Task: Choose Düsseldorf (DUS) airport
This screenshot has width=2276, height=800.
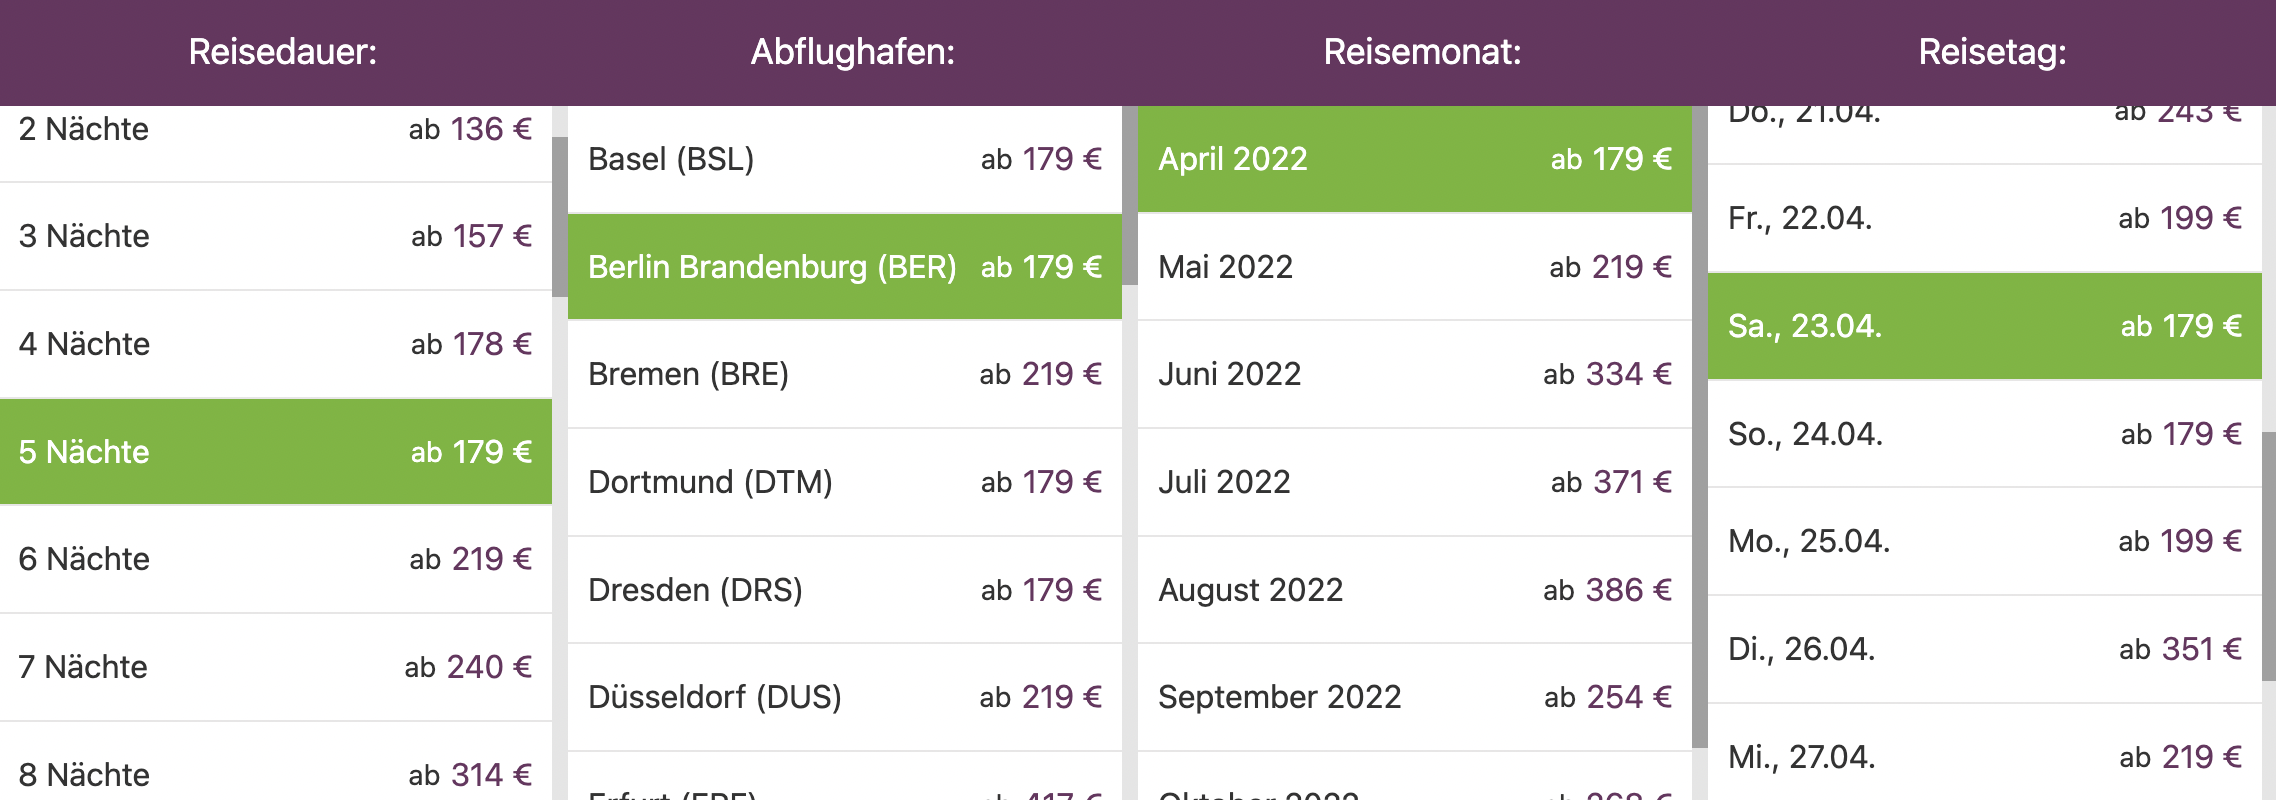Action: click(x=845, y=697)
